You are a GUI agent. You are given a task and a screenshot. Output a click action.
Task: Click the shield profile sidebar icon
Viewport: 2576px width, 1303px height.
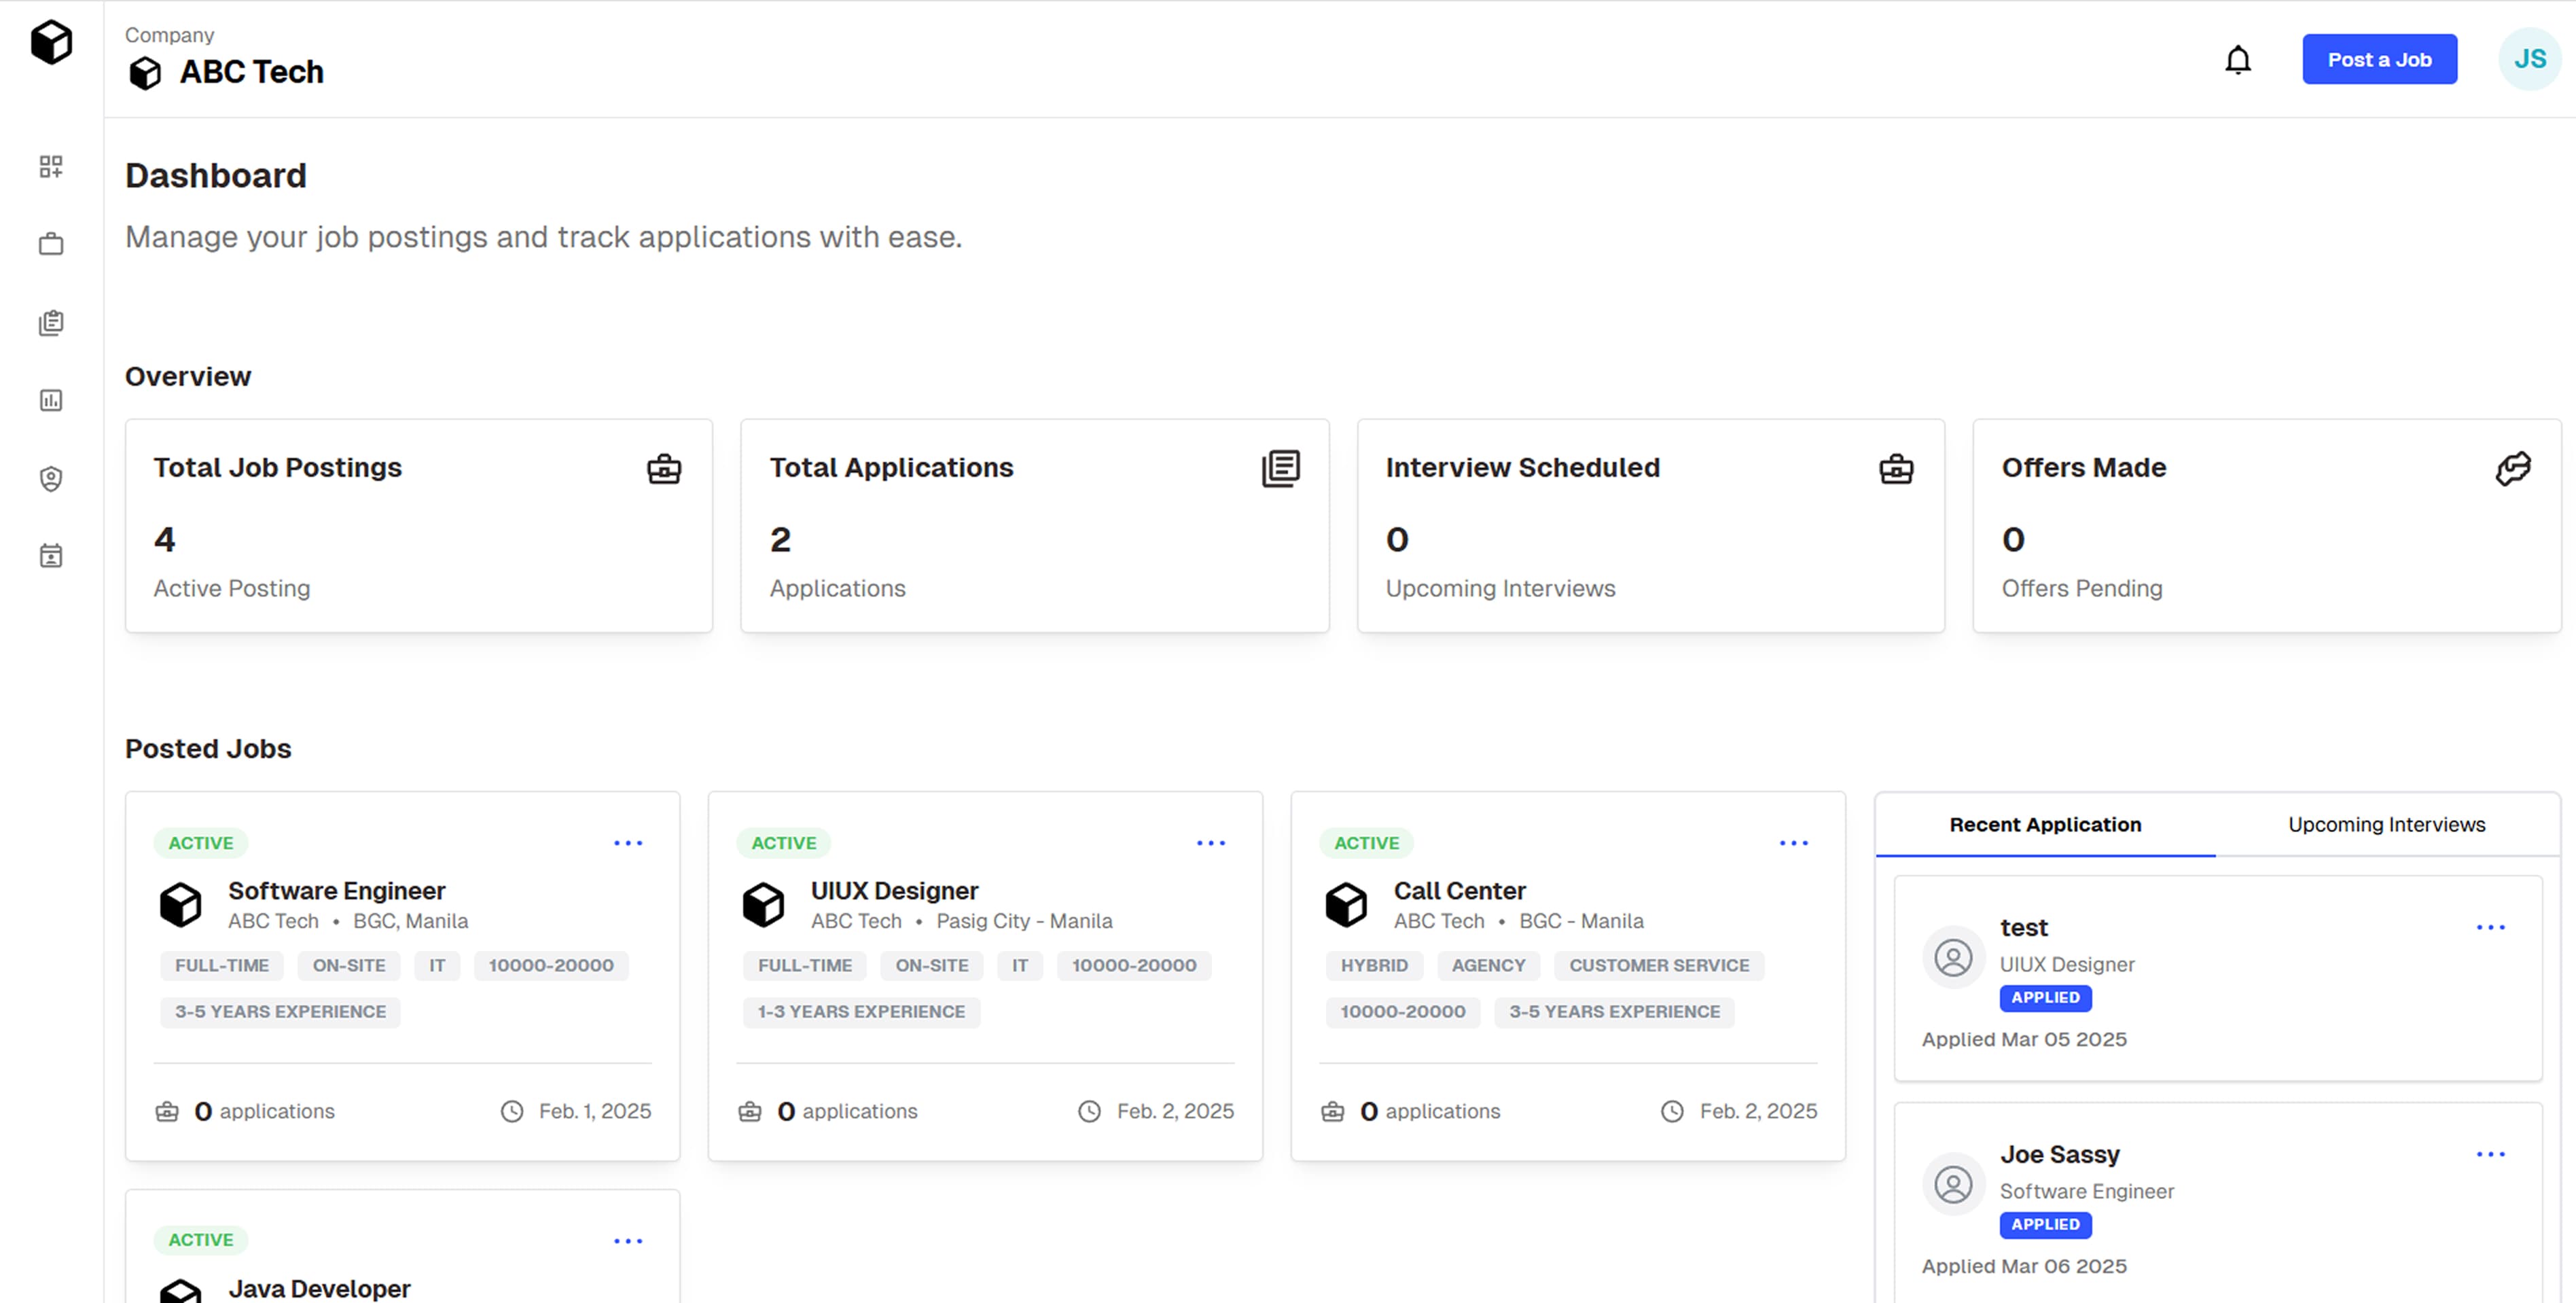(51, 478)
